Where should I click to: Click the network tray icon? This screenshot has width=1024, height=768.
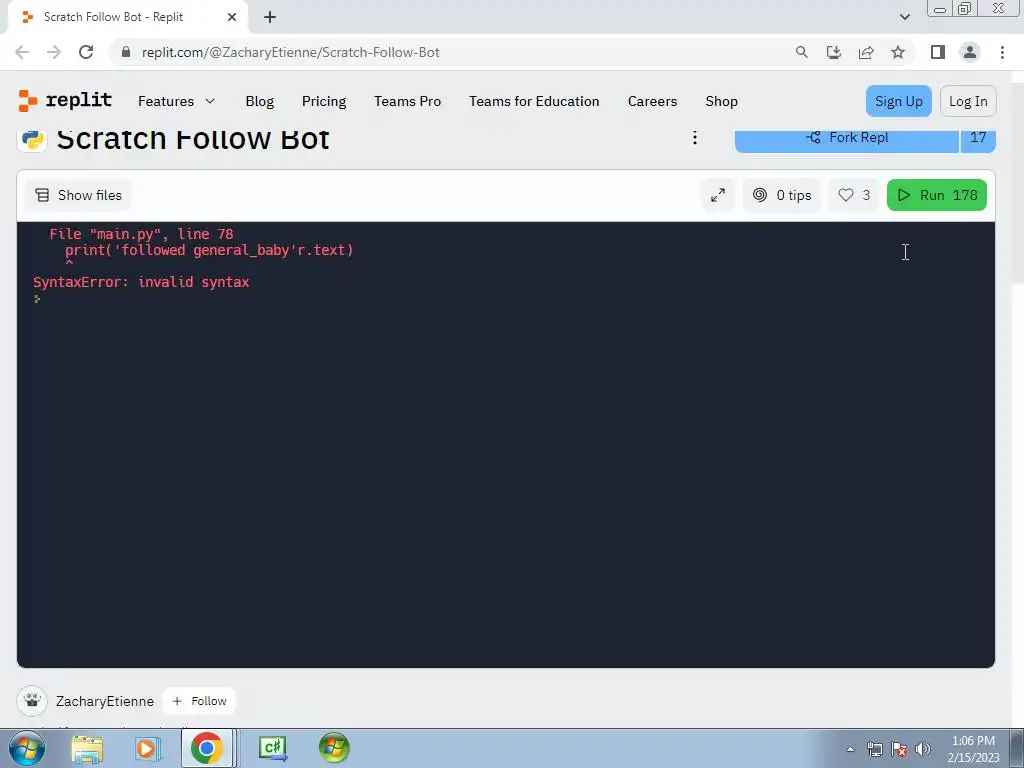[x=874, y=749]
